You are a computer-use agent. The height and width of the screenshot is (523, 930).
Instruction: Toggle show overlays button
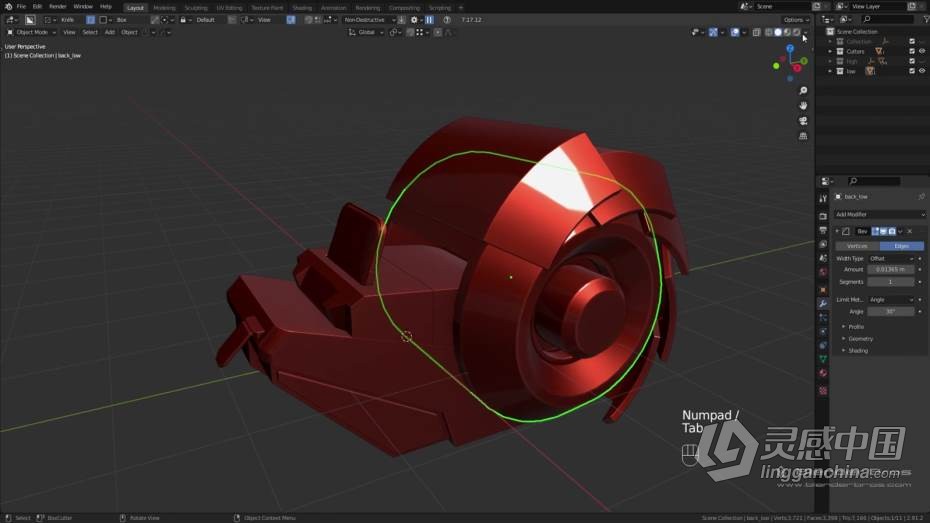[x=735, y=33]
